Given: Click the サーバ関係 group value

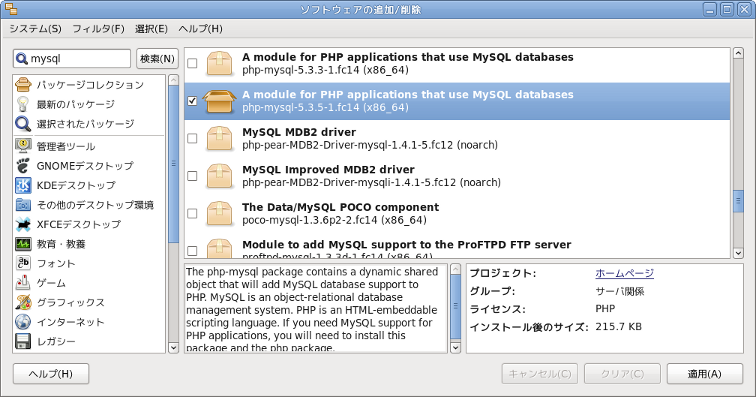Looking at the screenshot, I should 620,291.
